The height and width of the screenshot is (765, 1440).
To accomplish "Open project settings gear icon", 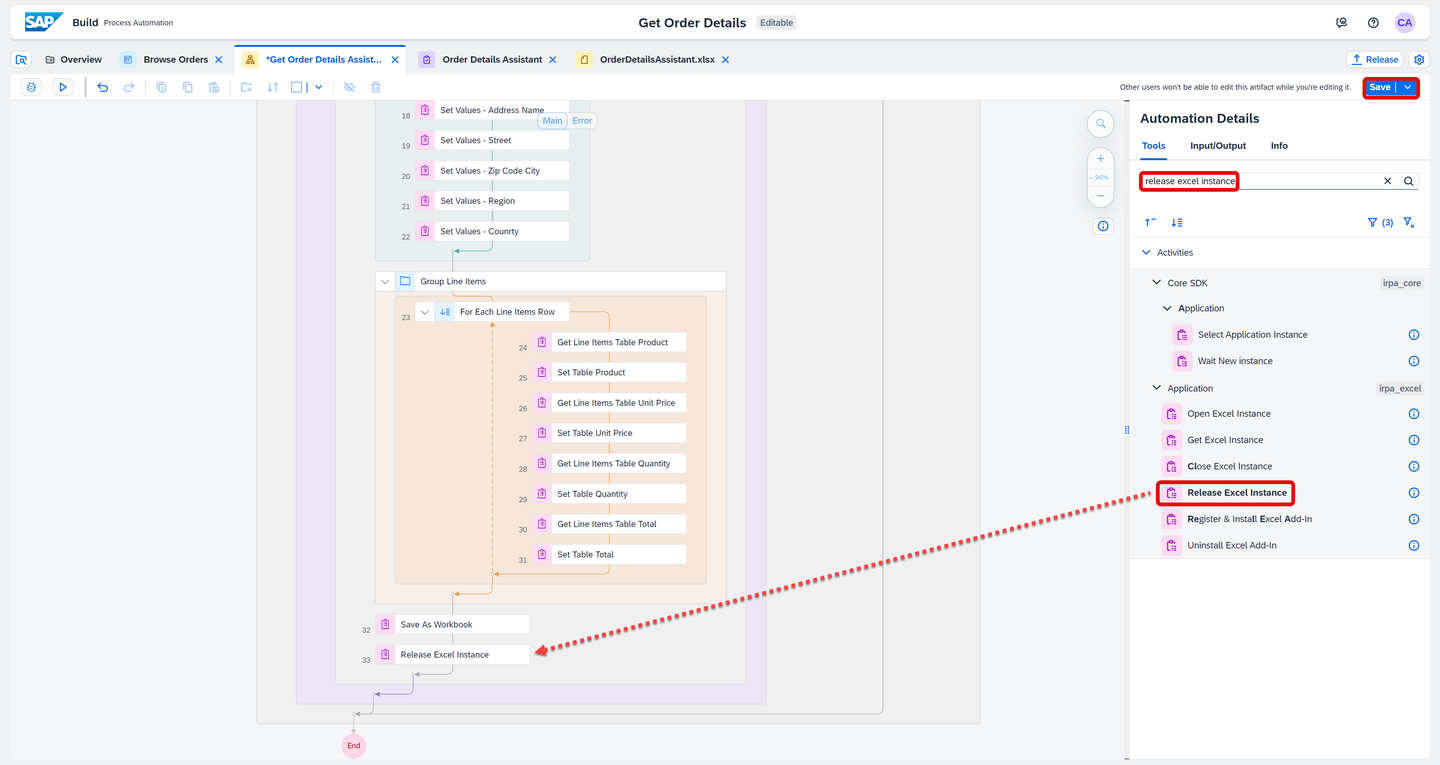I will pos(1419,59).
